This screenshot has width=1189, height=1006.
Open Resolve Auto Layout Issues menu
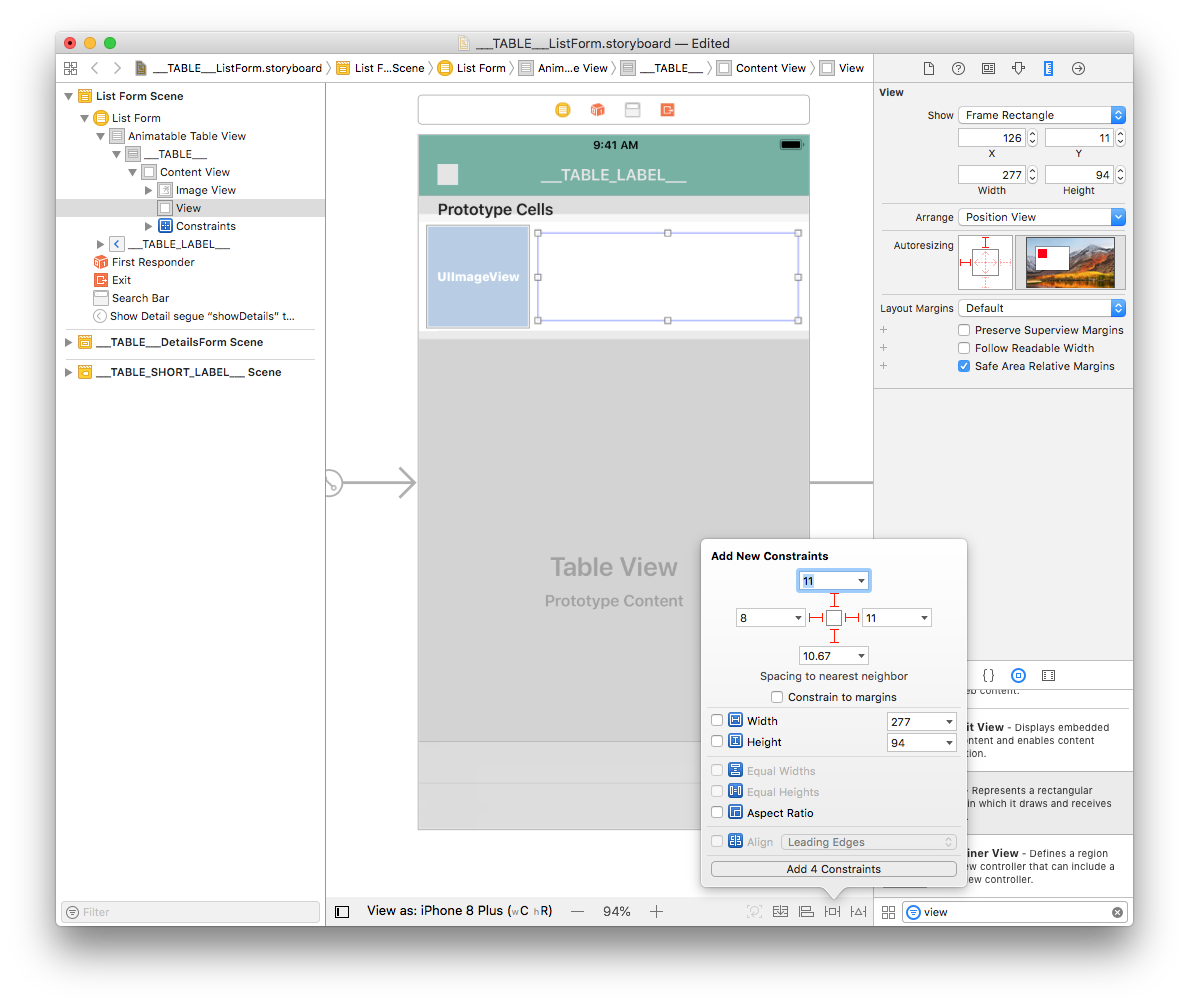point(858,911)
